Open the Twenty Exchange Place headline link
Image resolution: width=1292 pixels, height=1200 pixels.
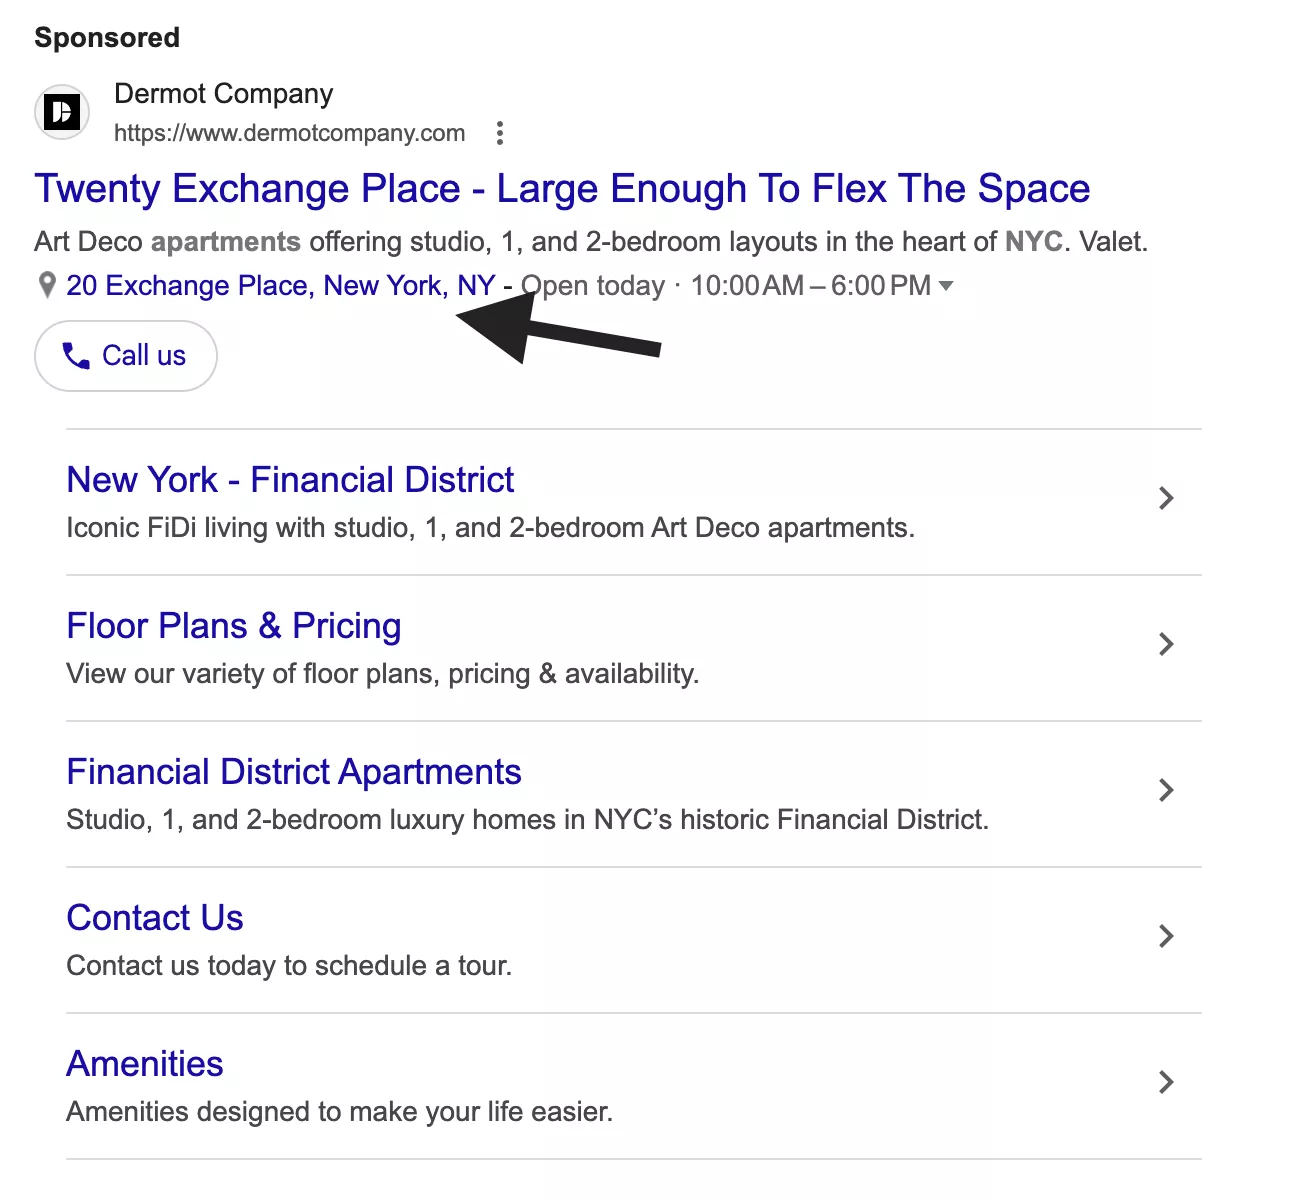(562, 188)
